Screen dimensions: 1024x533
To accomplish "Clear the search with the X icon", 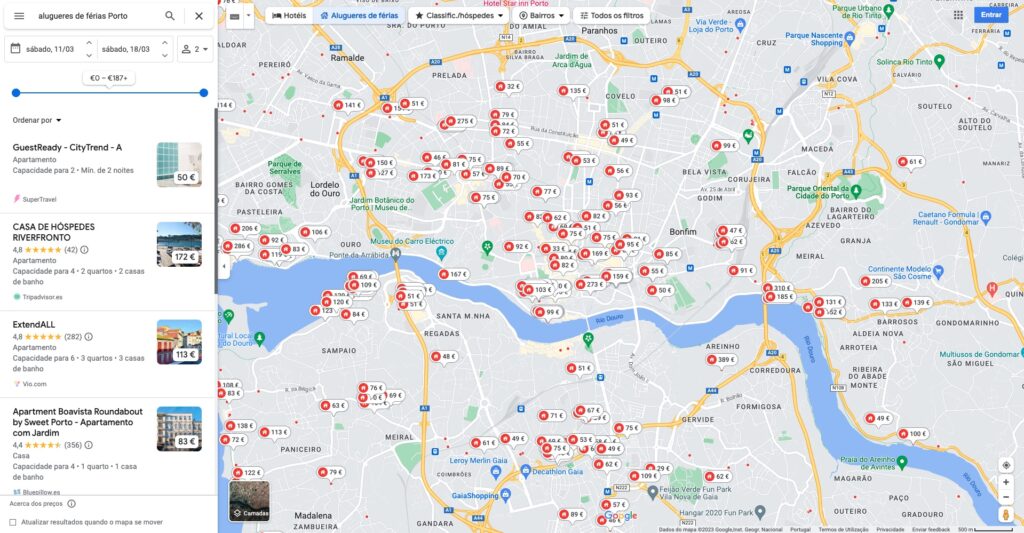I will pyautogui.click(x=199, y=16).
